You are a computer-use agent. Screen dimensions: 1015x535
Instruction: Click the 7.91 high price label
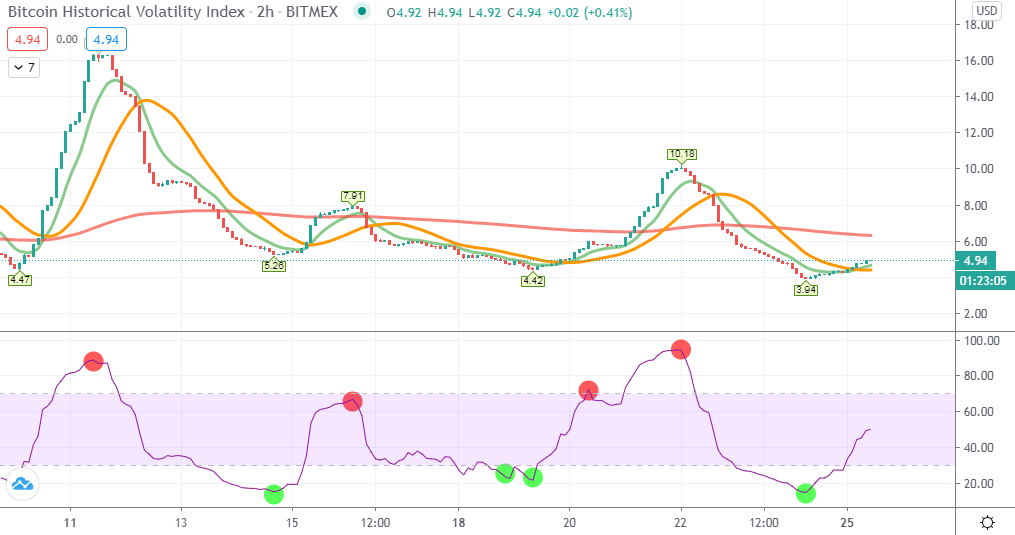click(x=353, y=196)
